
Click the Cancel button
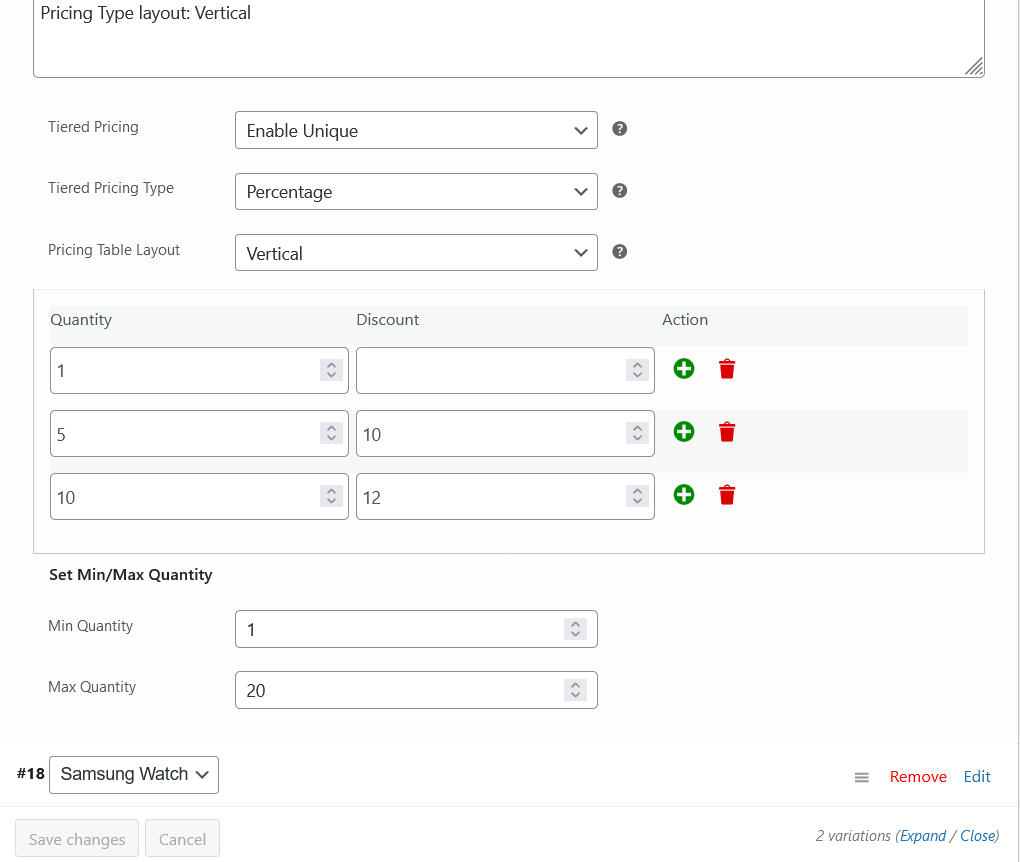point(182,839)
